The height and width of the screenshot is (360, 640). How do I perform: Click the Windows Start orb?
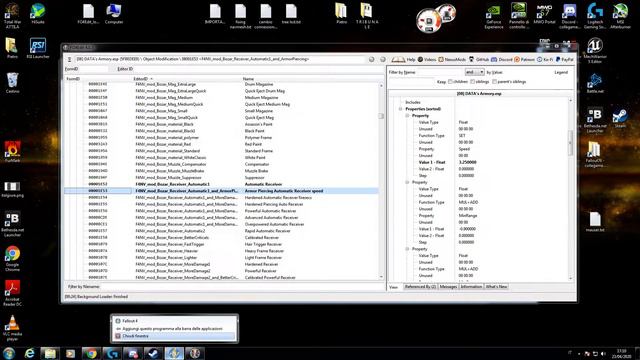pos(9,353)
